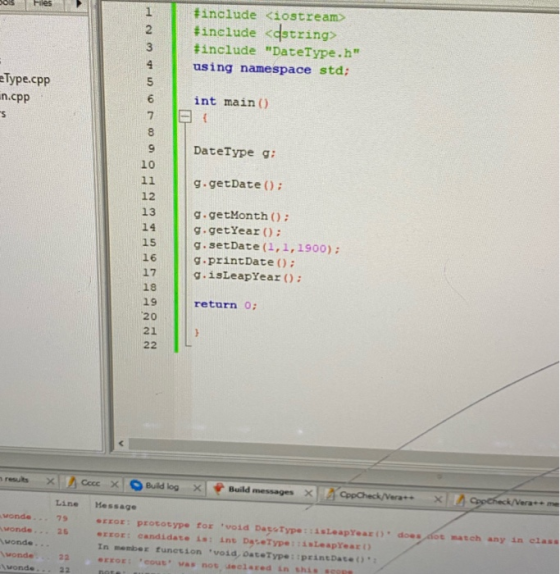Select error row 'prototype for void DateType::isLeapYear()'

tap(326, 530)
